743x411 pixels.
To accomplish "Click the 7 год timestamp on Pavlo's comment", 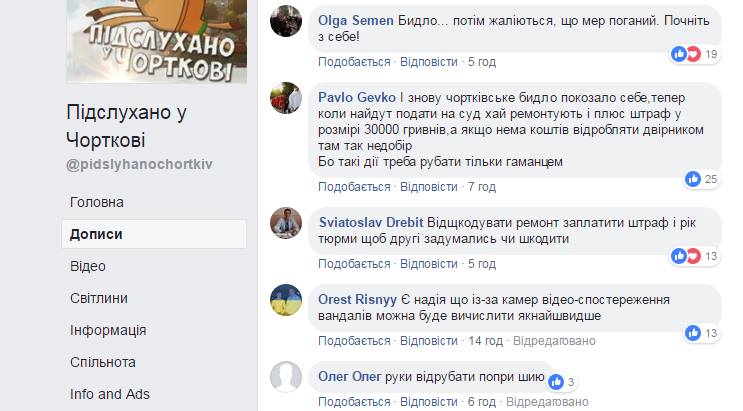I will click(x=482, y=187).
